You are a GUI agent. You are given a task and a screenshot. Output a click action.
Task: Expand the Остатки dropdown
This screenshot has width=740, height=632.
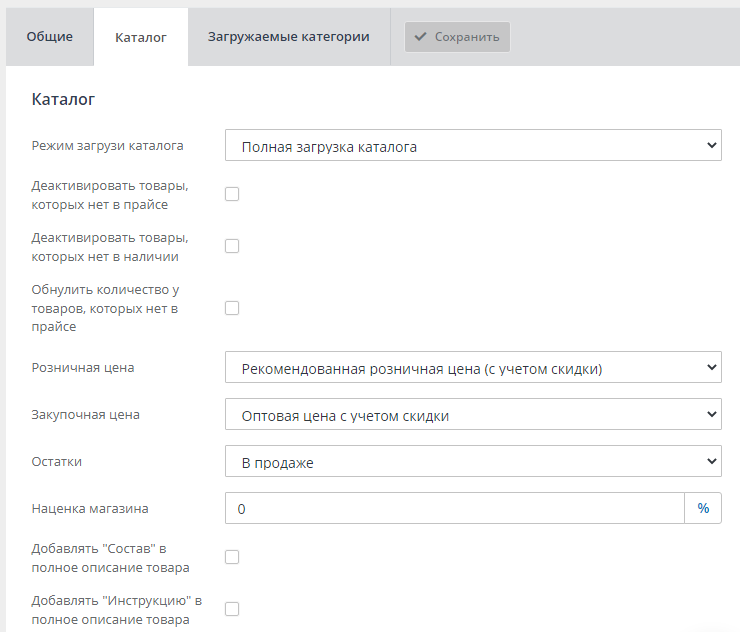[x=473, y=462]
